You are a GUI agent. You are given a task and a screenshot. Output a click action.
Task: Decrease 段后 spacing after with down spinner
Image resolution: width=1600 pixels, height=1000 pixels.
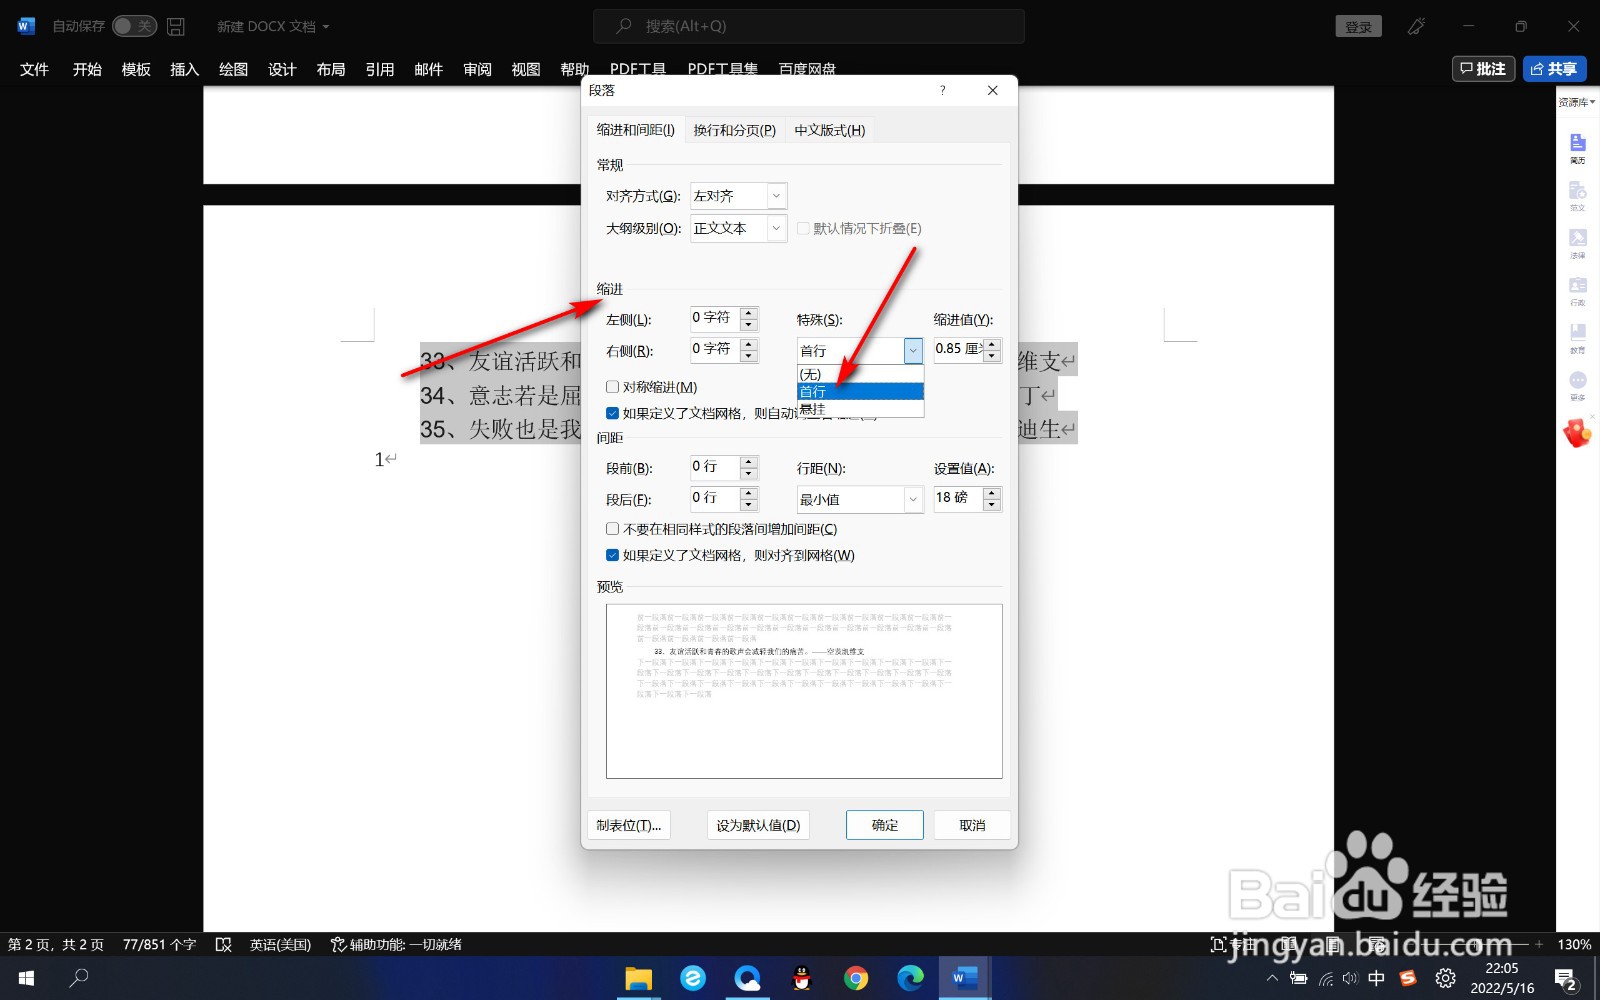pyautogui.click(x=749, y=505)
